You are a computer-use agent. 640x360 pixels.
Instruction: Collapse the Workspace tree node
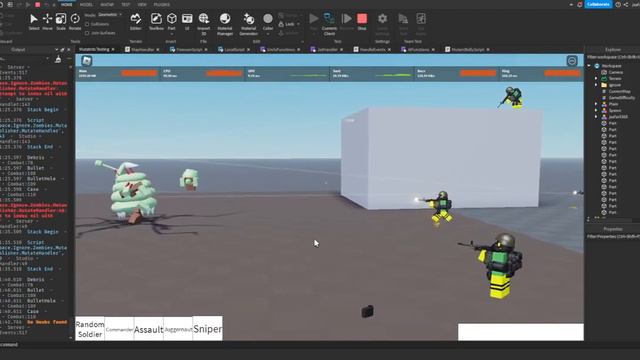589,66
